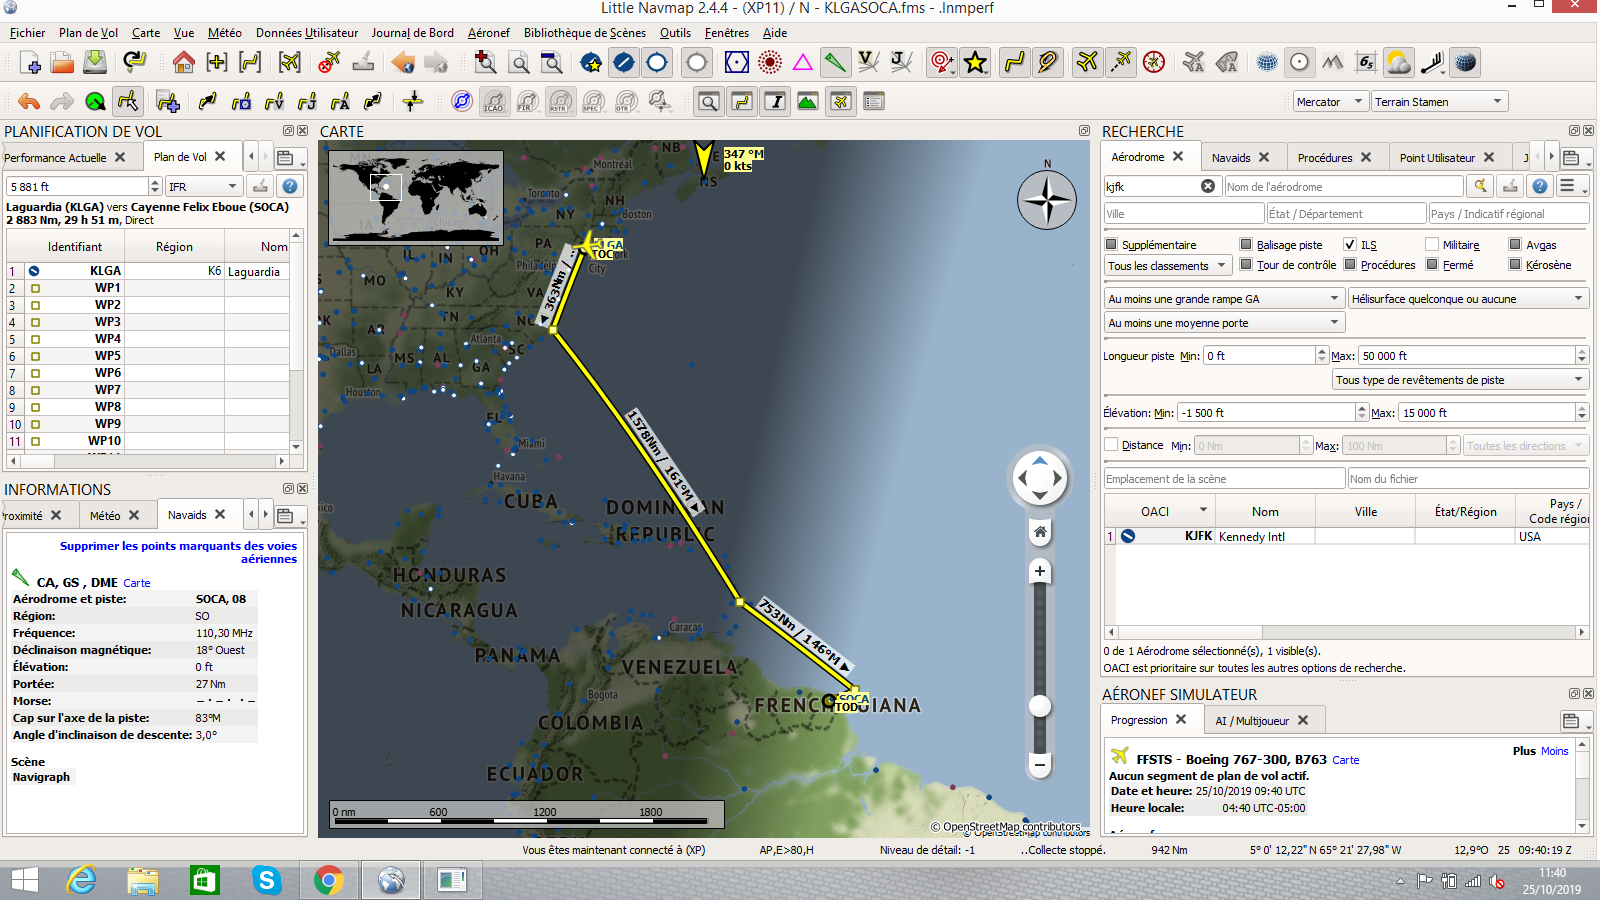Click the Moins link in aircraft panel
Viewport: 1600px width, 900px height.
click(1554, 751)
